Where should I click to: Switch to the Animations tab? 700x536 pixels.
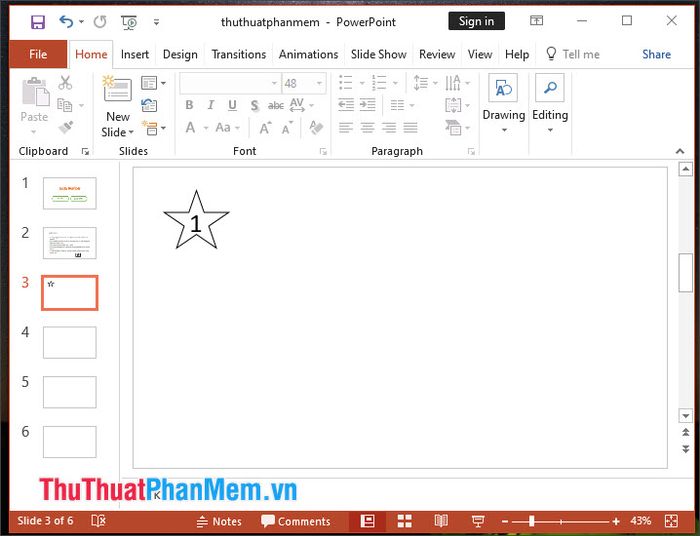click(308, 54)
